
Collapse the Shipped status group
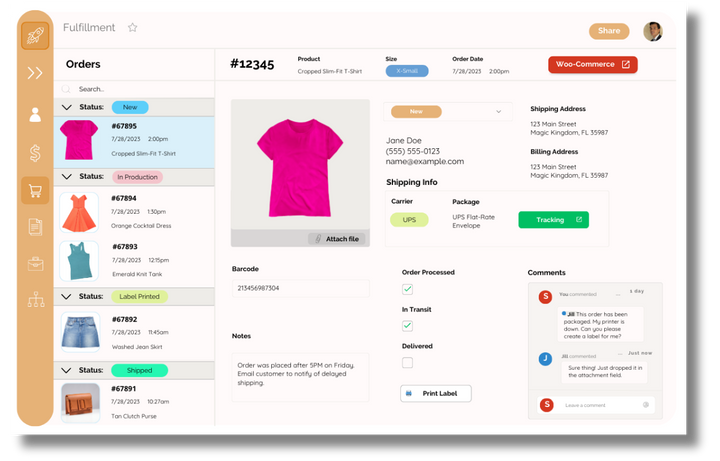pos(67,370)
